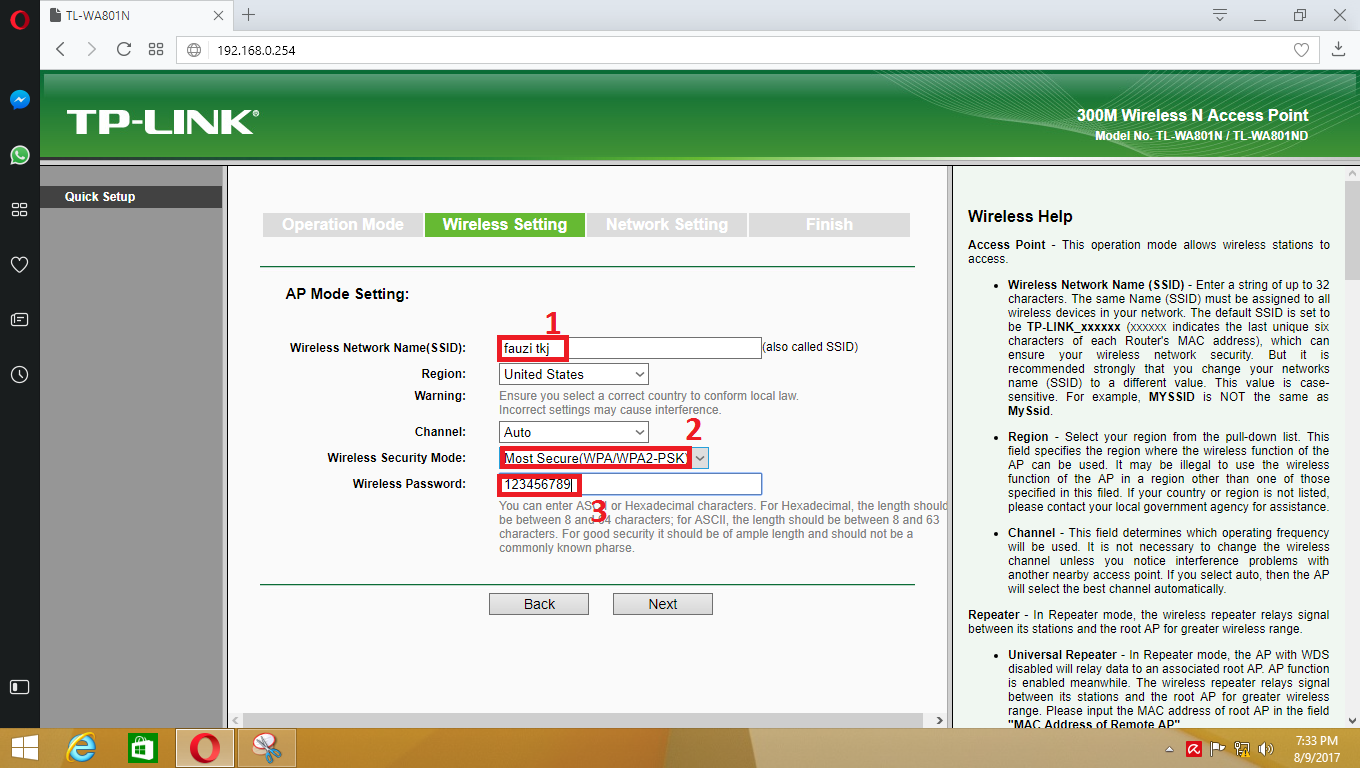Click "Wireless Network Name(SSID):" label

click(378, 348)
